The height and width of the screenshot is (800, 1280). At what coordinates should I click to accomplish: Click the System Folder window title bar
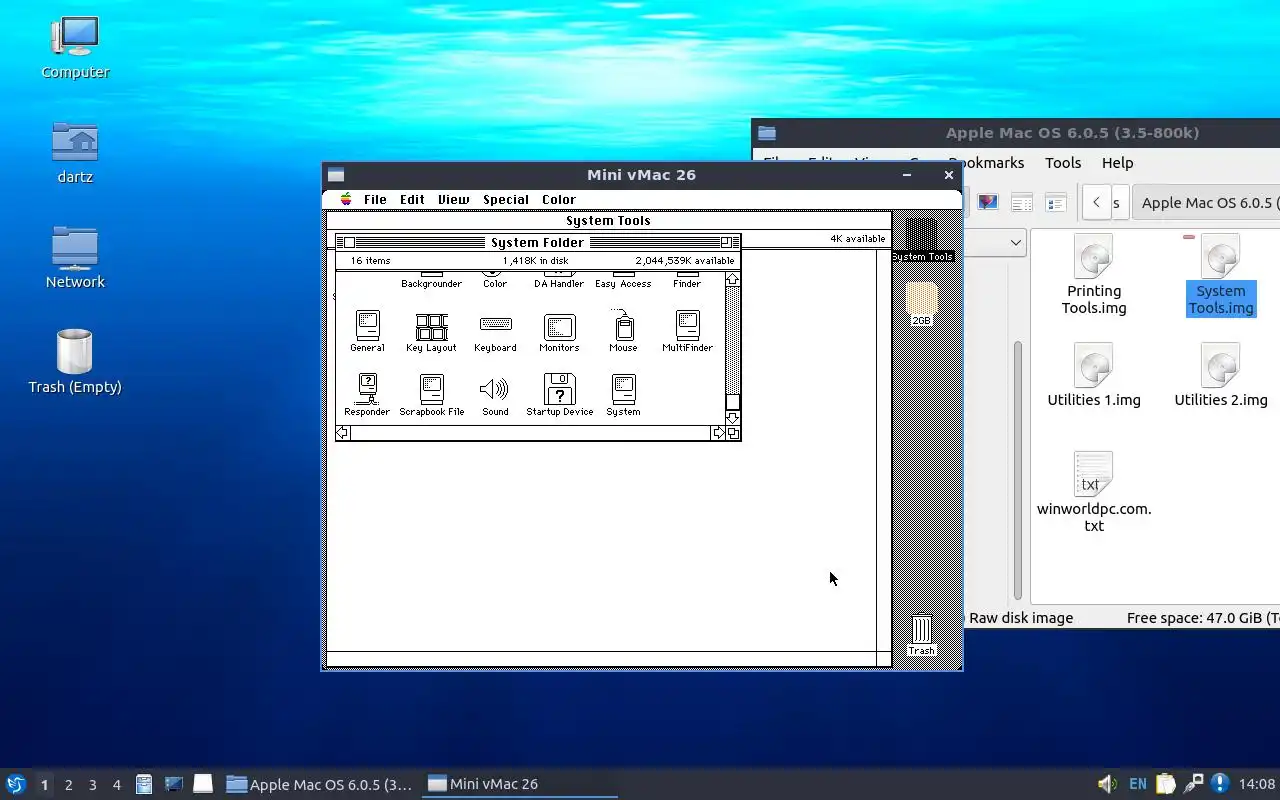point(537,242)
